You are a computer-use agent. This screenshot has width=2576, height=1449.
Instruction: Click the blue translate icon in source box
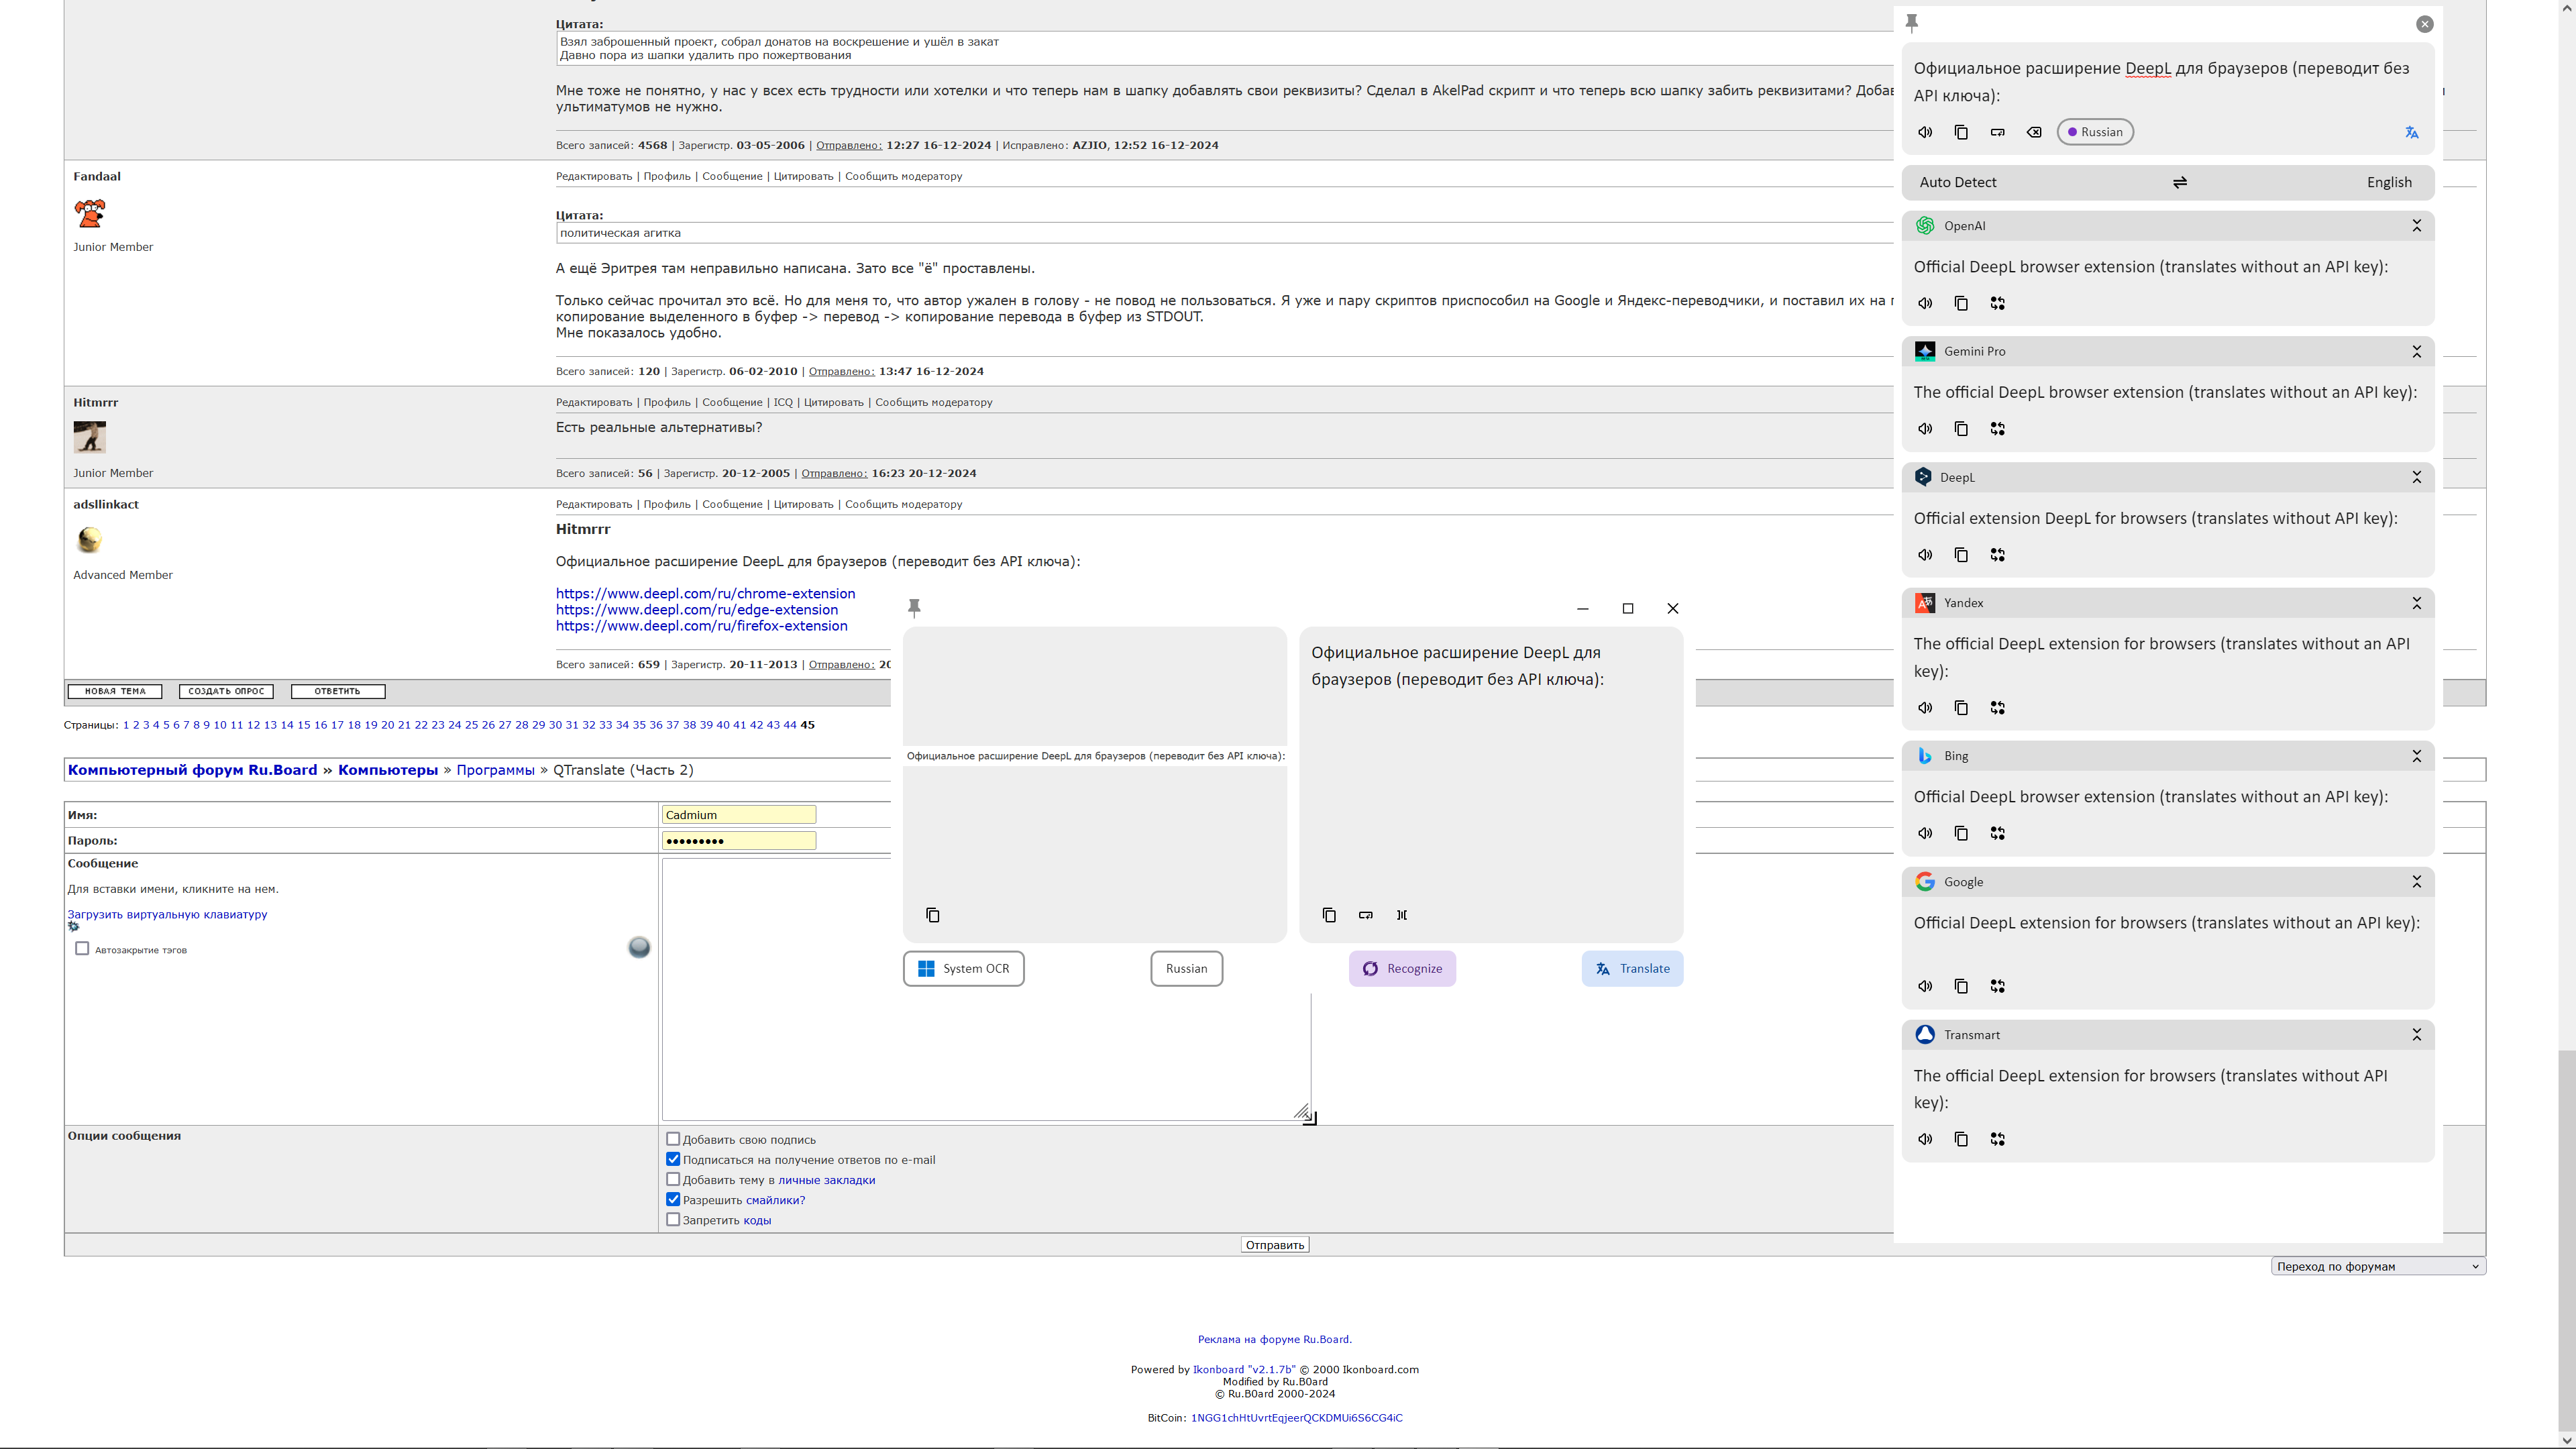click(x=2411, y=132)
